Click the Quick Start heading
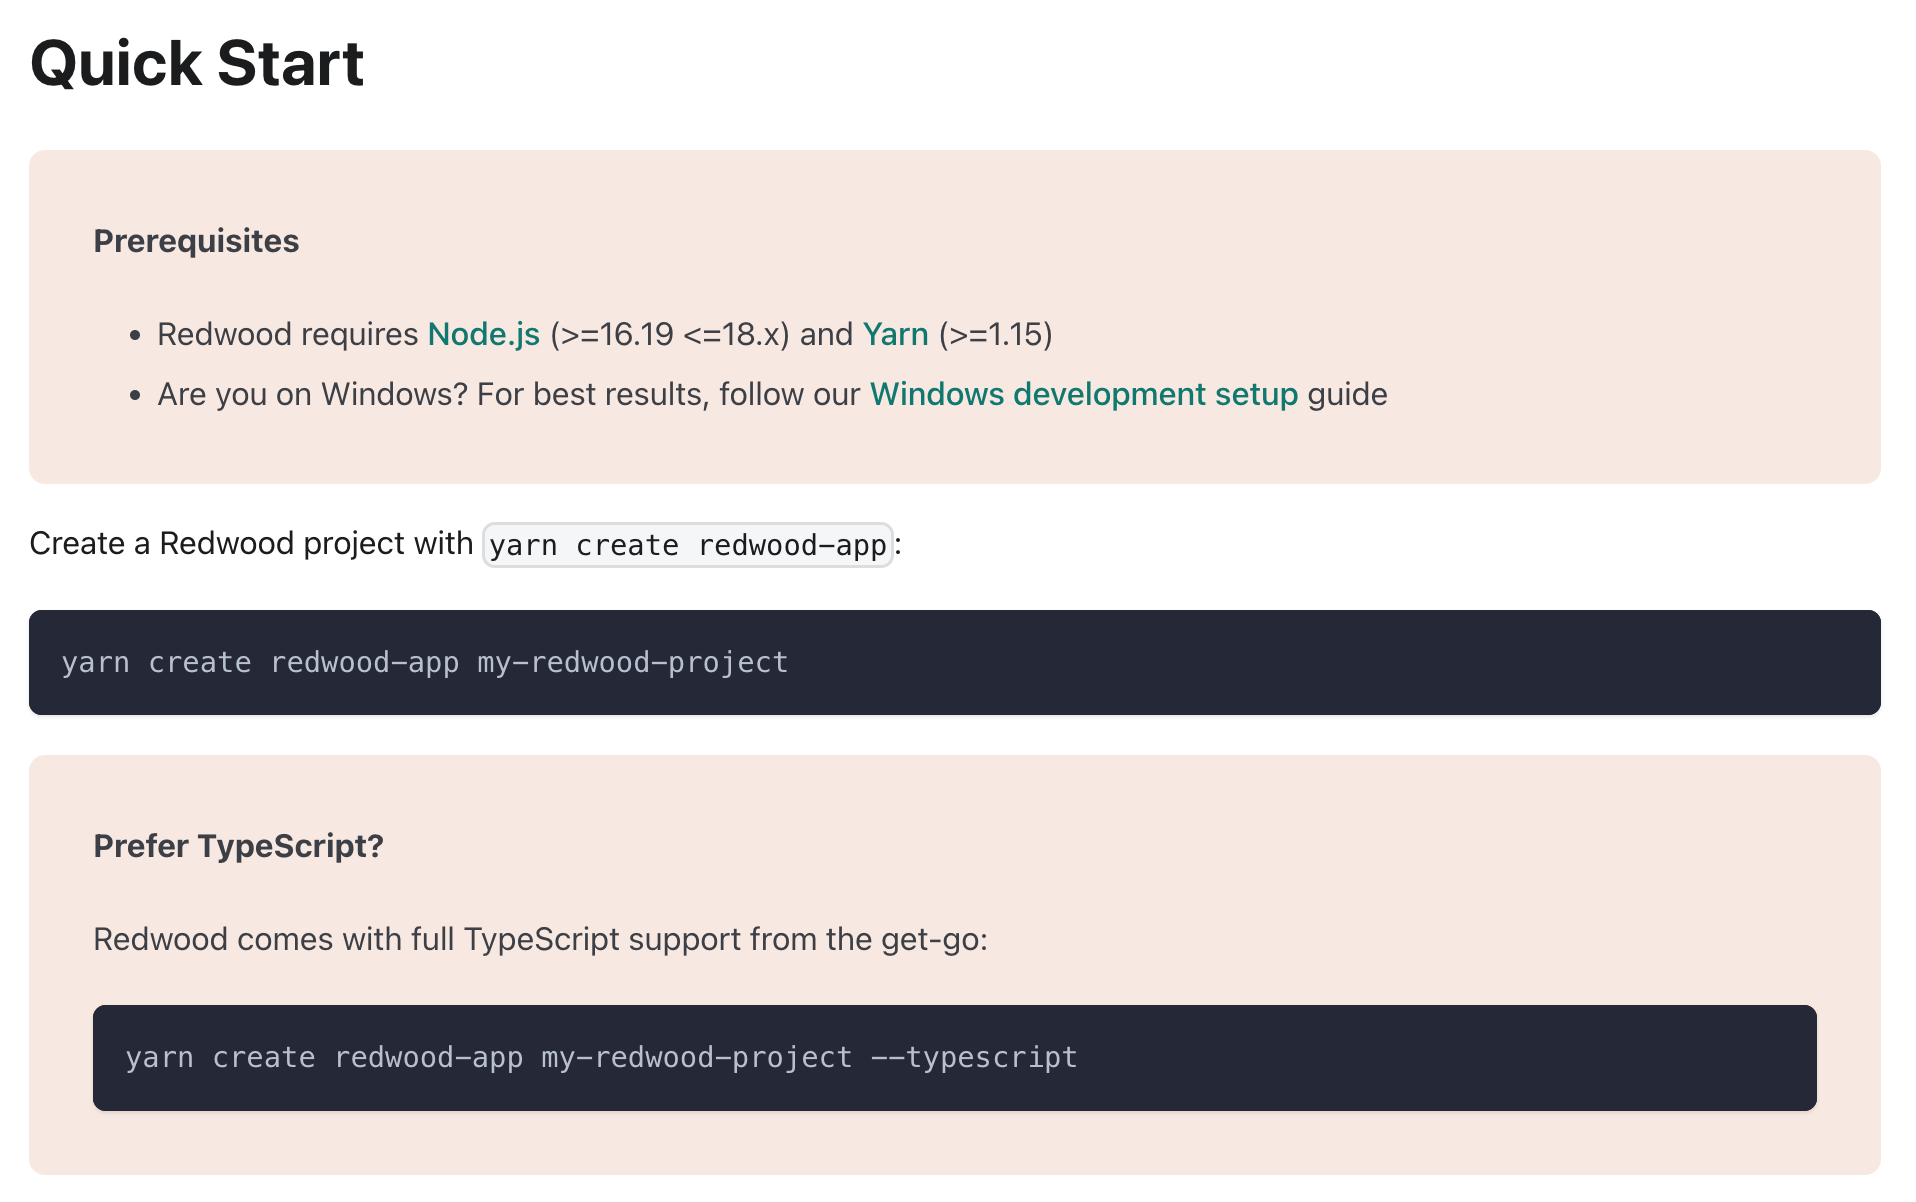This screenshot has width=1916, height=1202. [x=197, y=63]
